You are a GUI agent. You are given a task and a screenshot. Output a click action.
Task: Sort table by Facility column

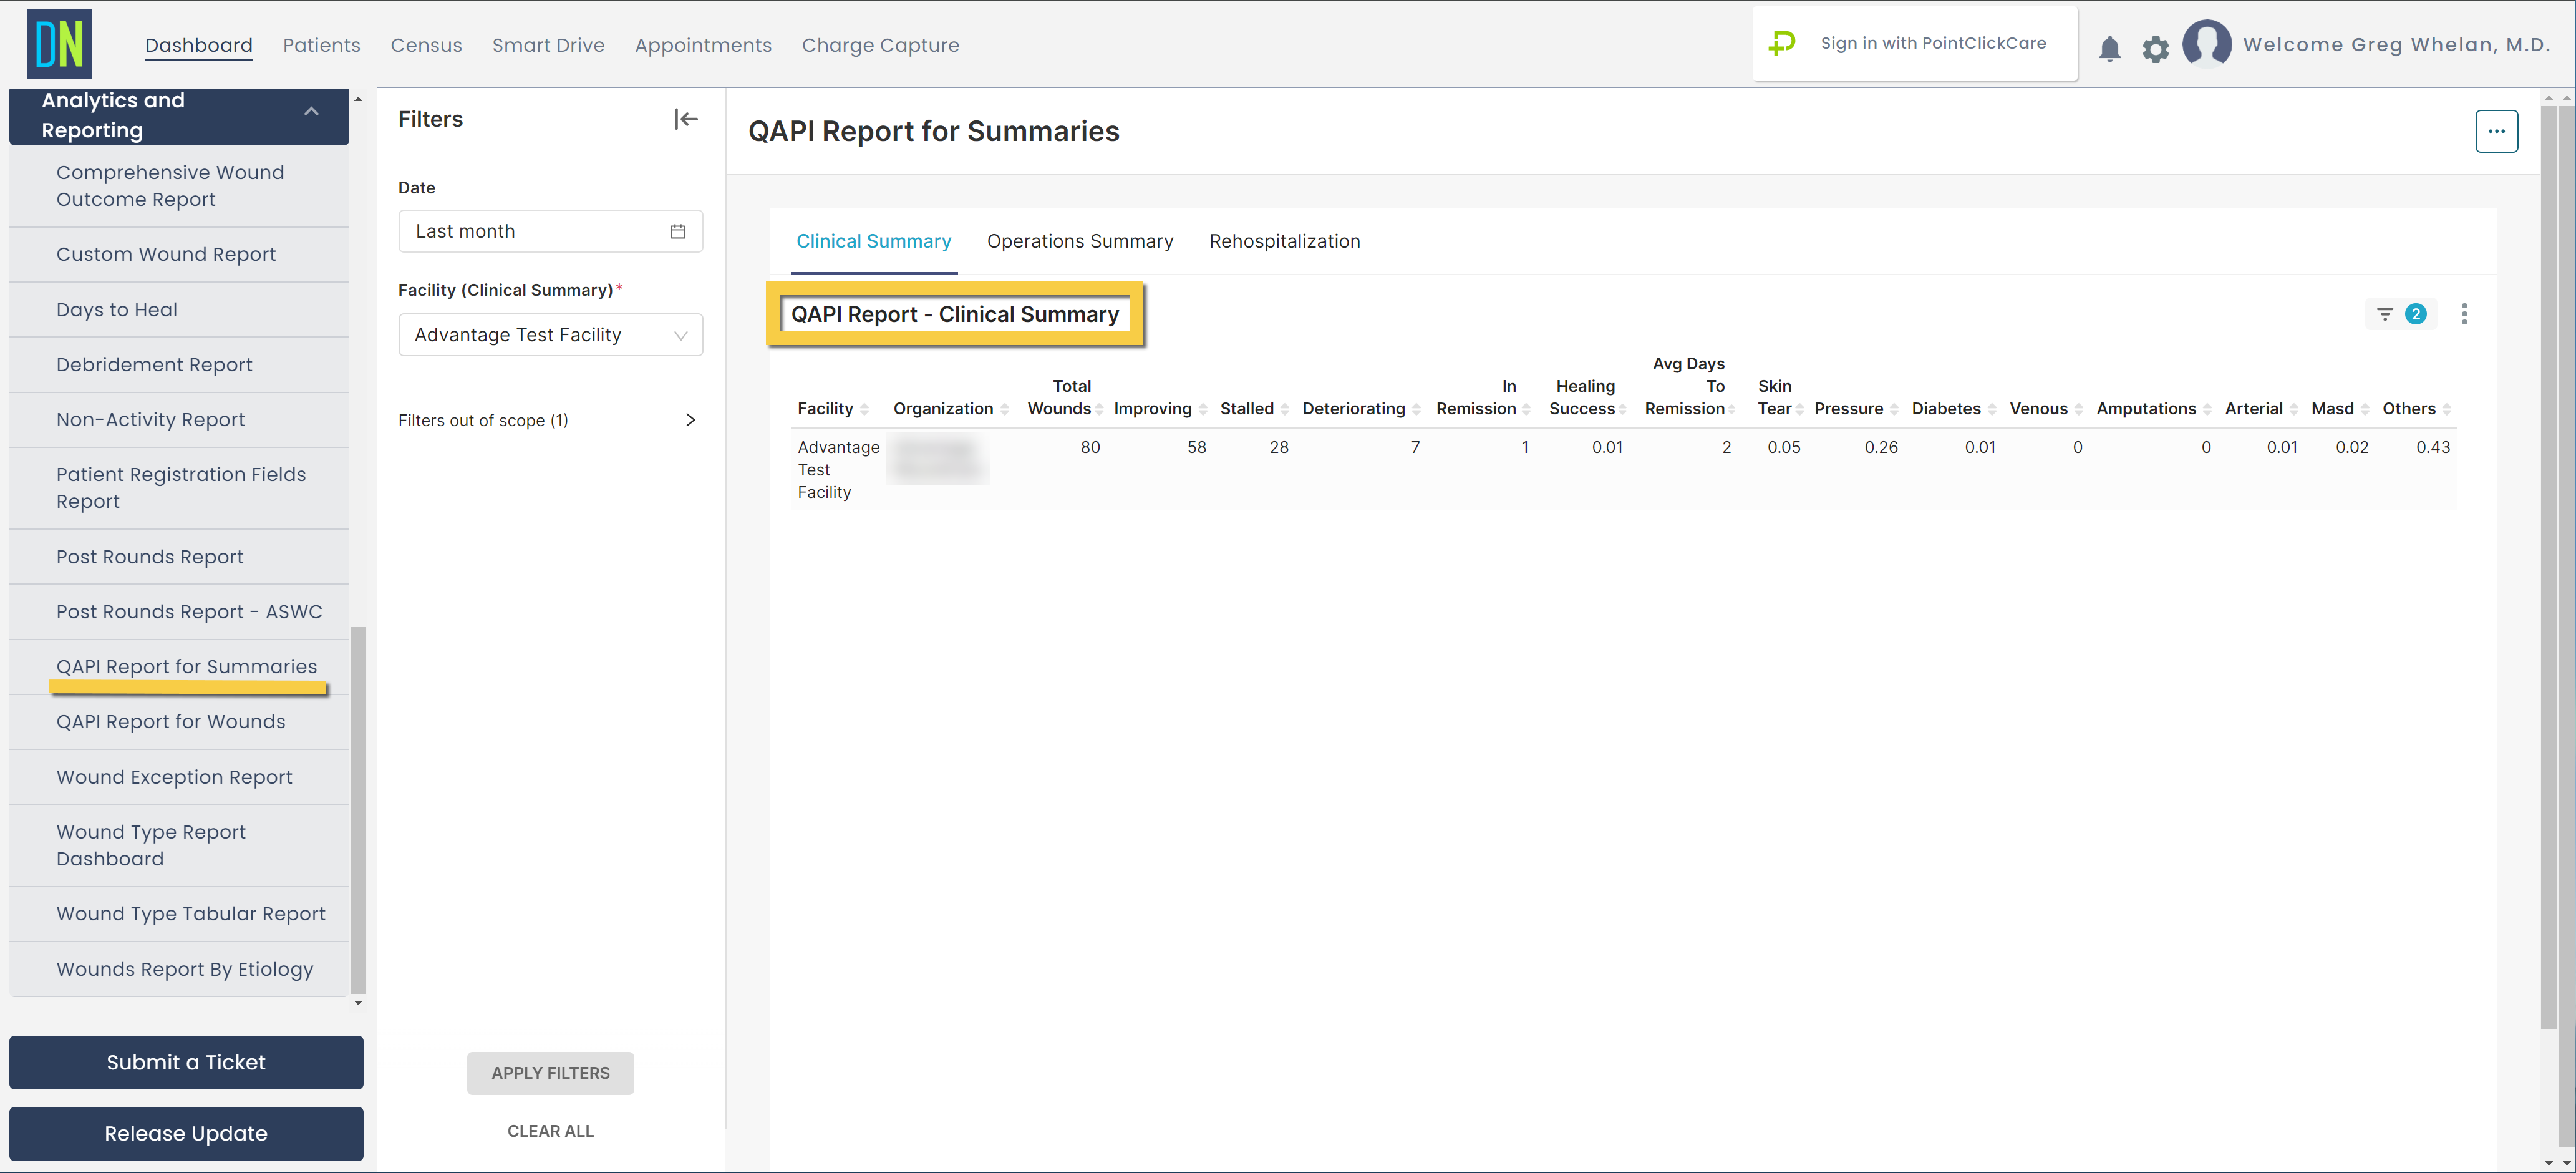coord(864,409)
